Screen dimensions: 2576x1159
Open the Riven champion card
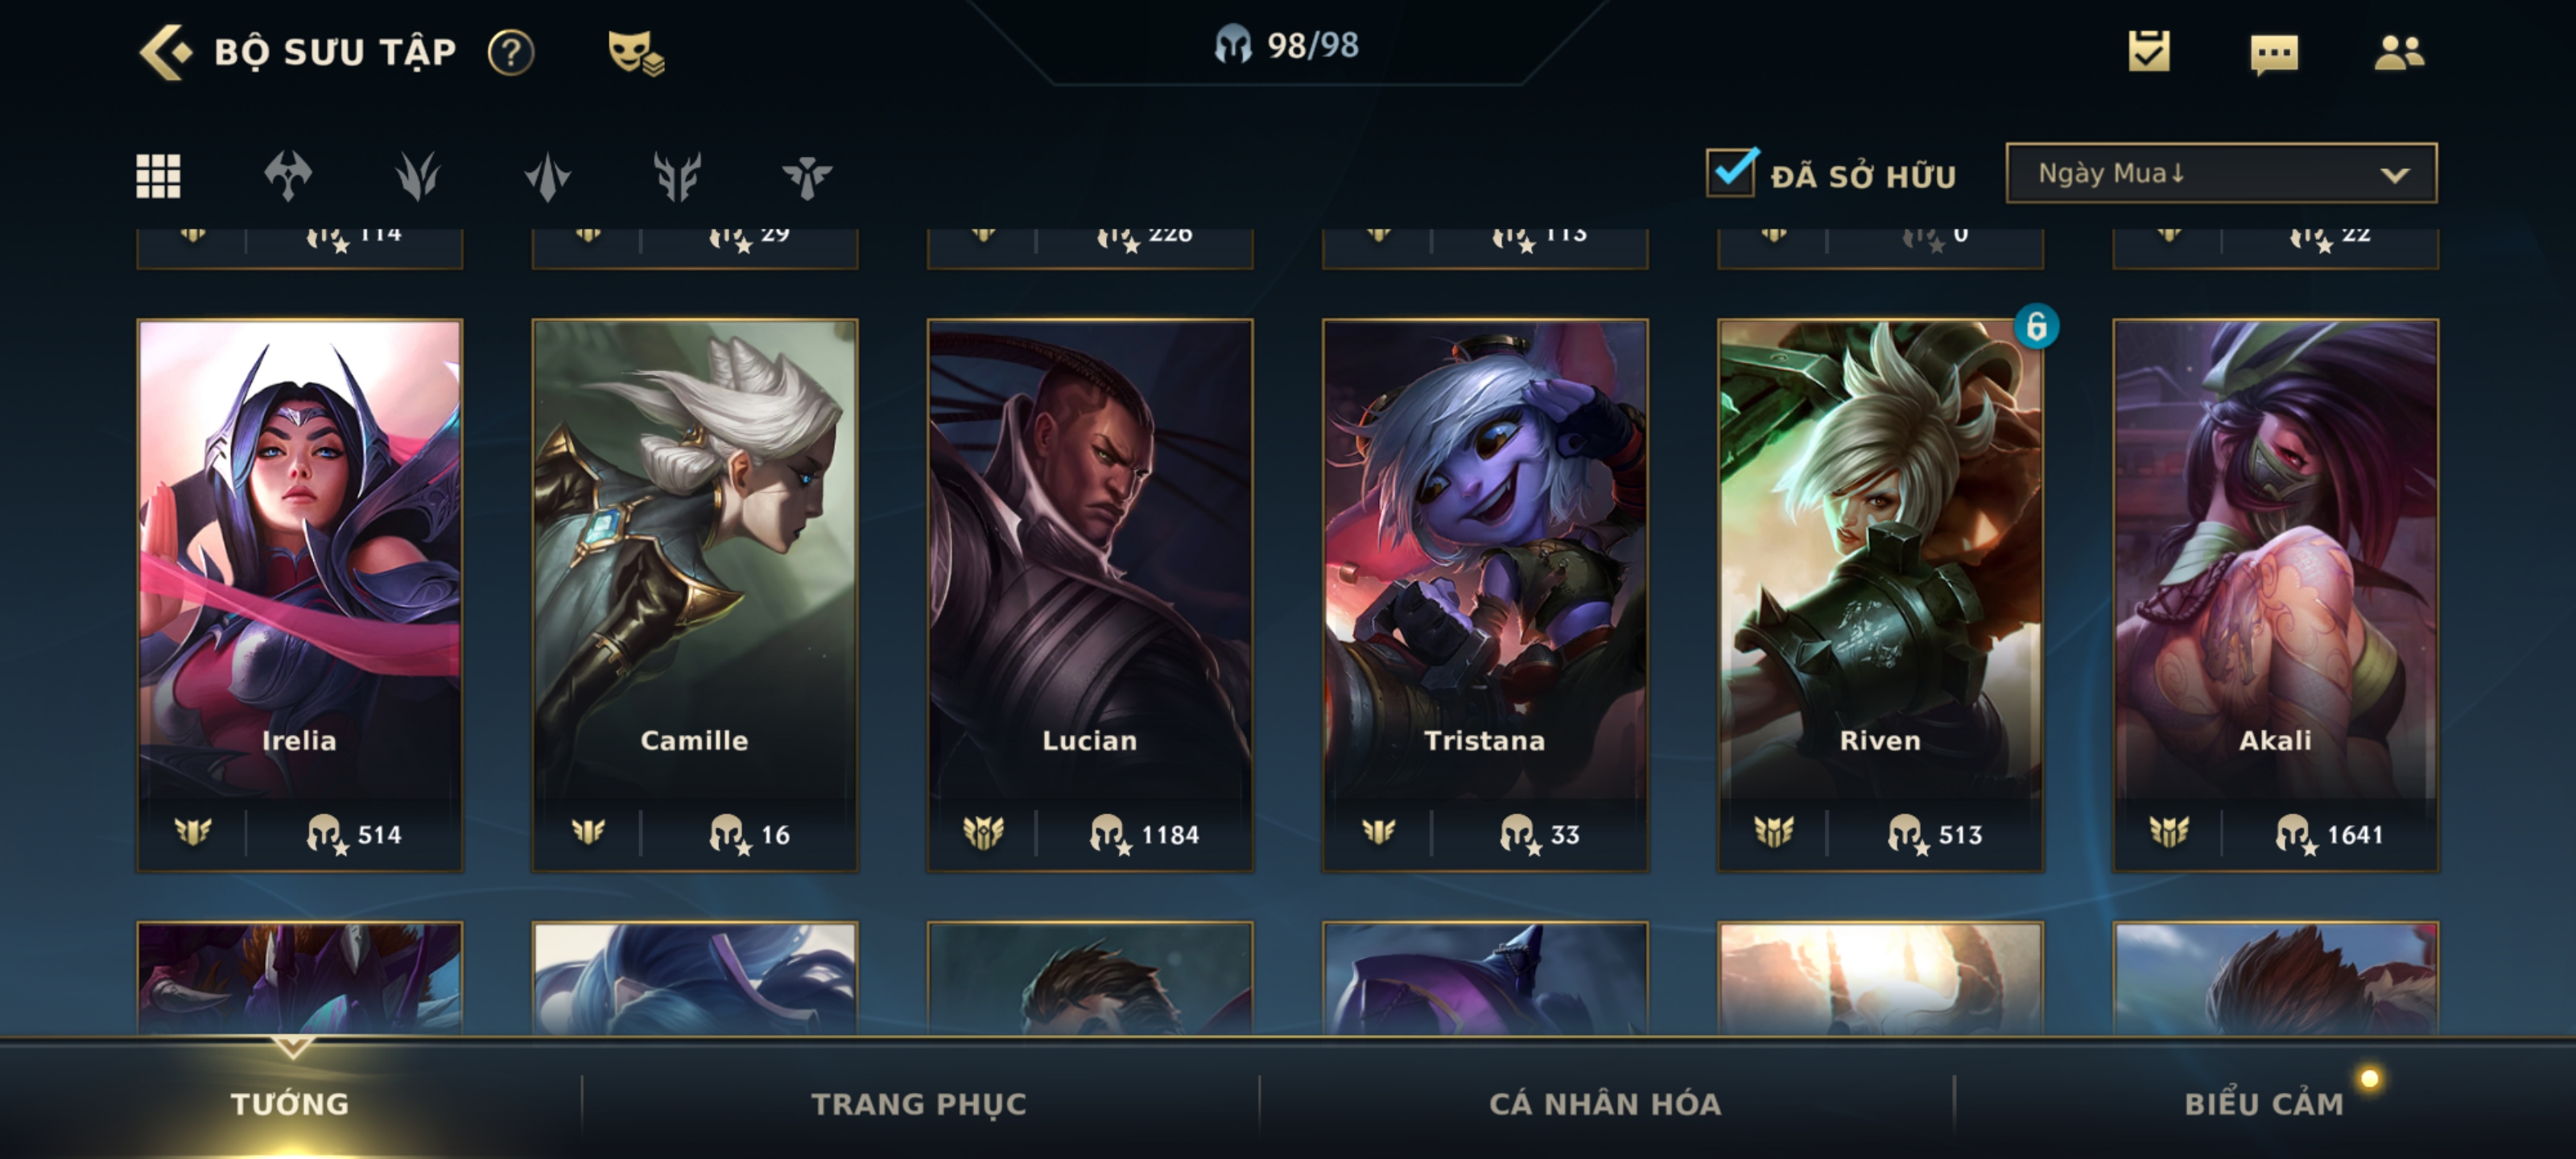click(x=1880, y=595)
